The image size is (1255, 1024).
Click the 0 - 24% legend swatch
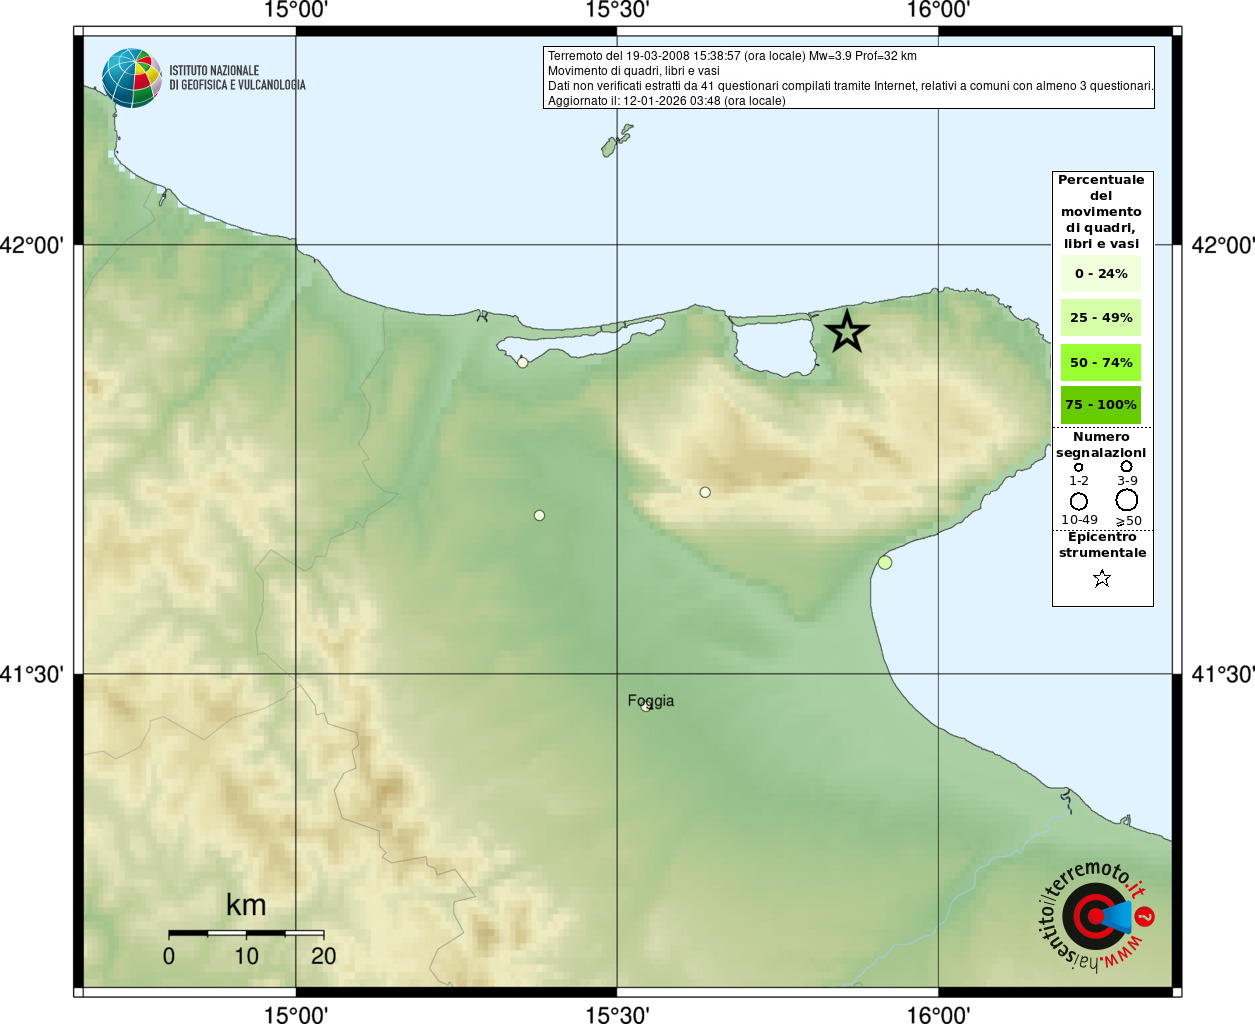(x=1101, y=274)
